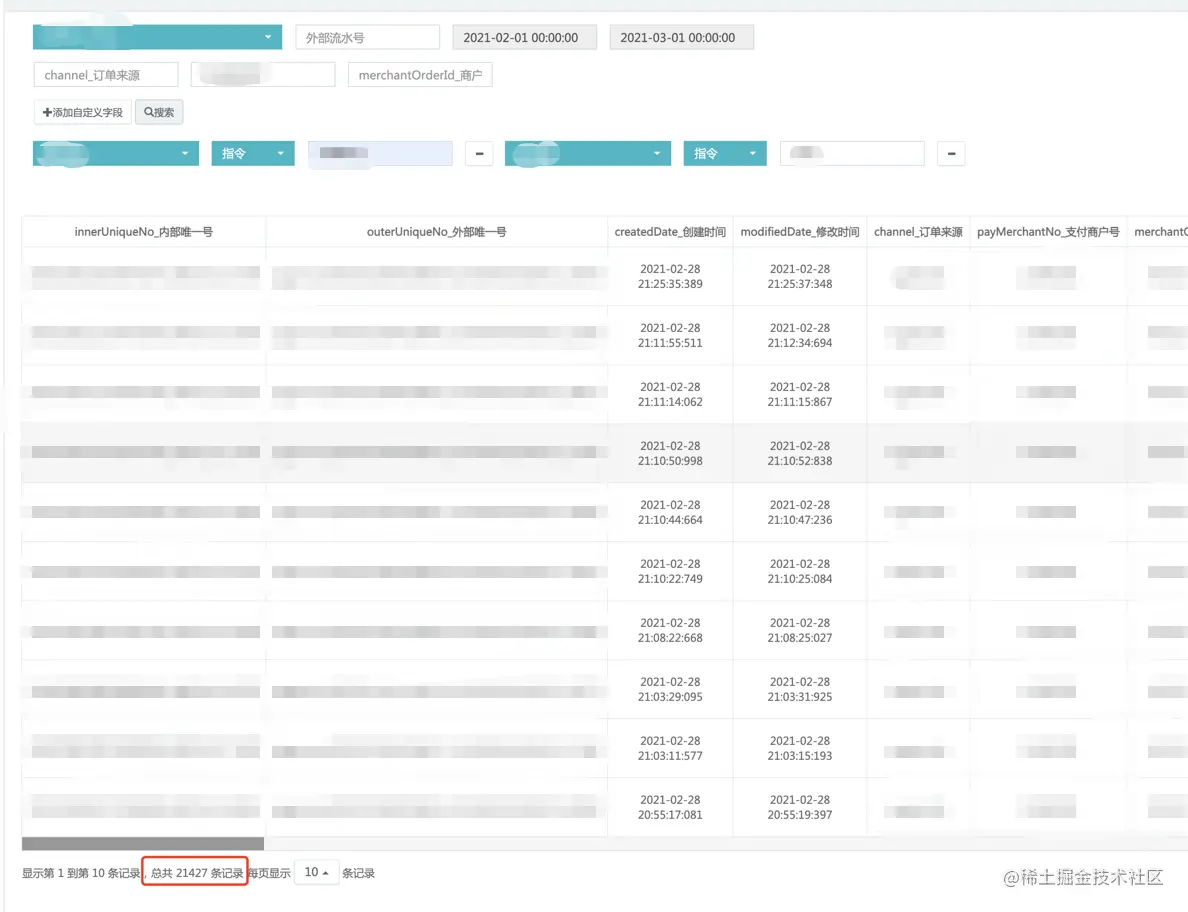
Task: Select created time 21:10:50:998 cell
Action: pyautogui.click(x=670, y=454)
